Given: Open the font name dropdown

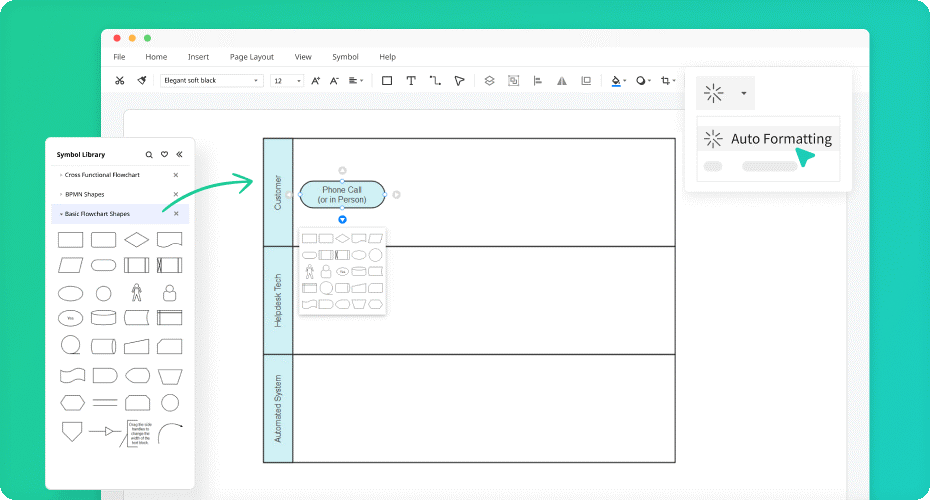Looking at the screenshot, I should click(211, 81).
